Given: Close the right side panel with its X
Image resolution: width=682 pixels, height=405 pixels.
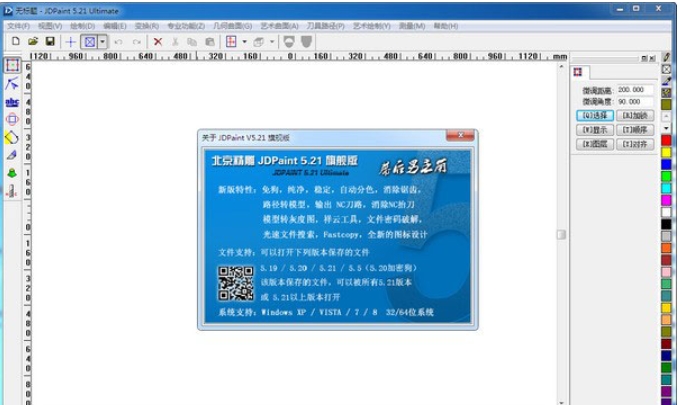Looking at the screenshot, I should 652,58.
